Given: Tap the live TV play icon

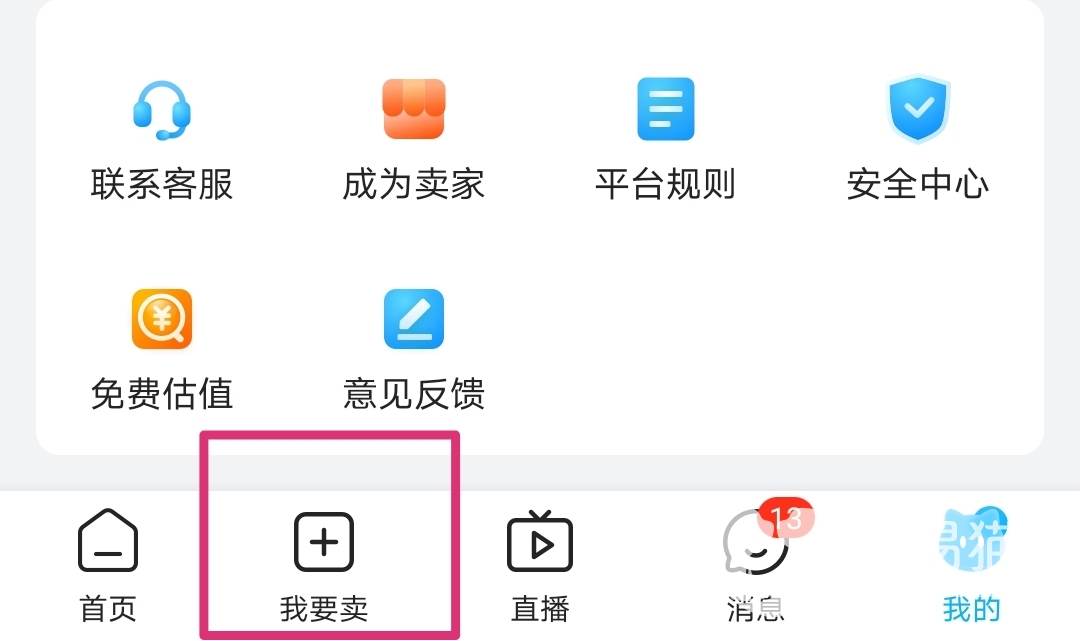Looking at the screenshot, I should point(540,541).
